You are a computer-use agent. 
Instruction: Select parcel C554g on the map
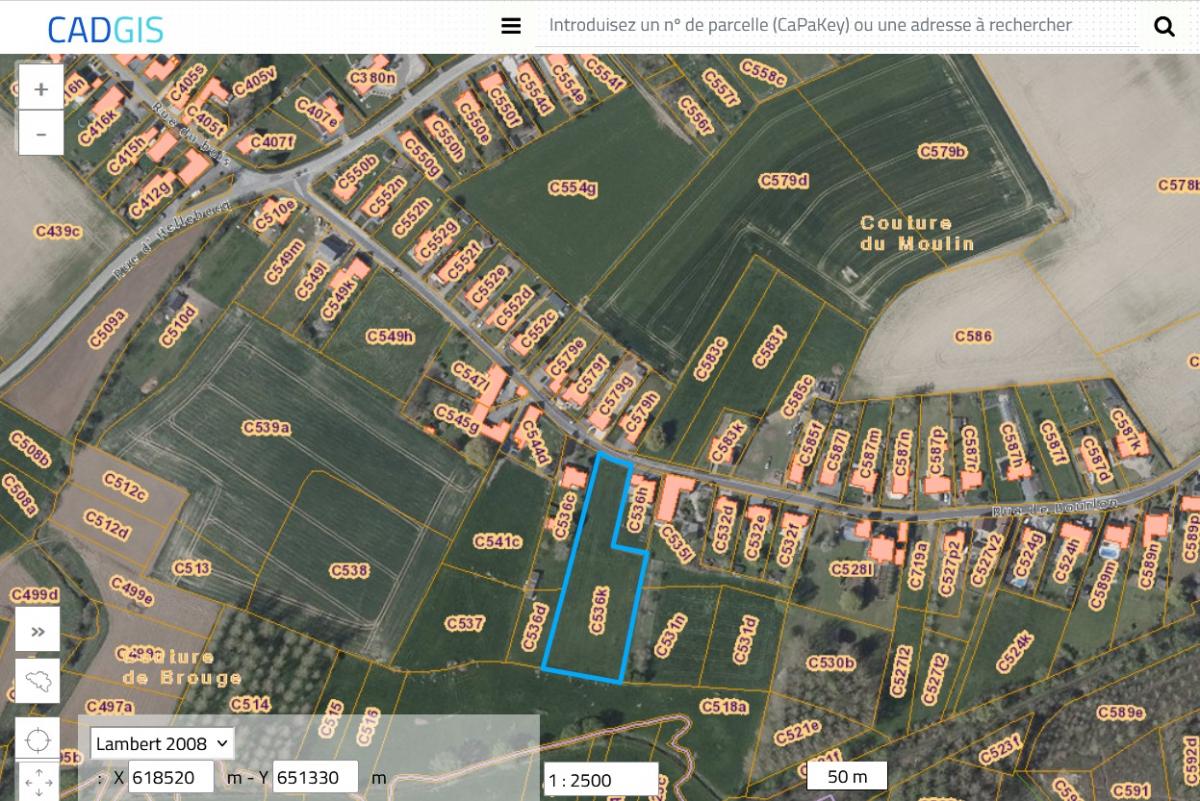point(572,188)
